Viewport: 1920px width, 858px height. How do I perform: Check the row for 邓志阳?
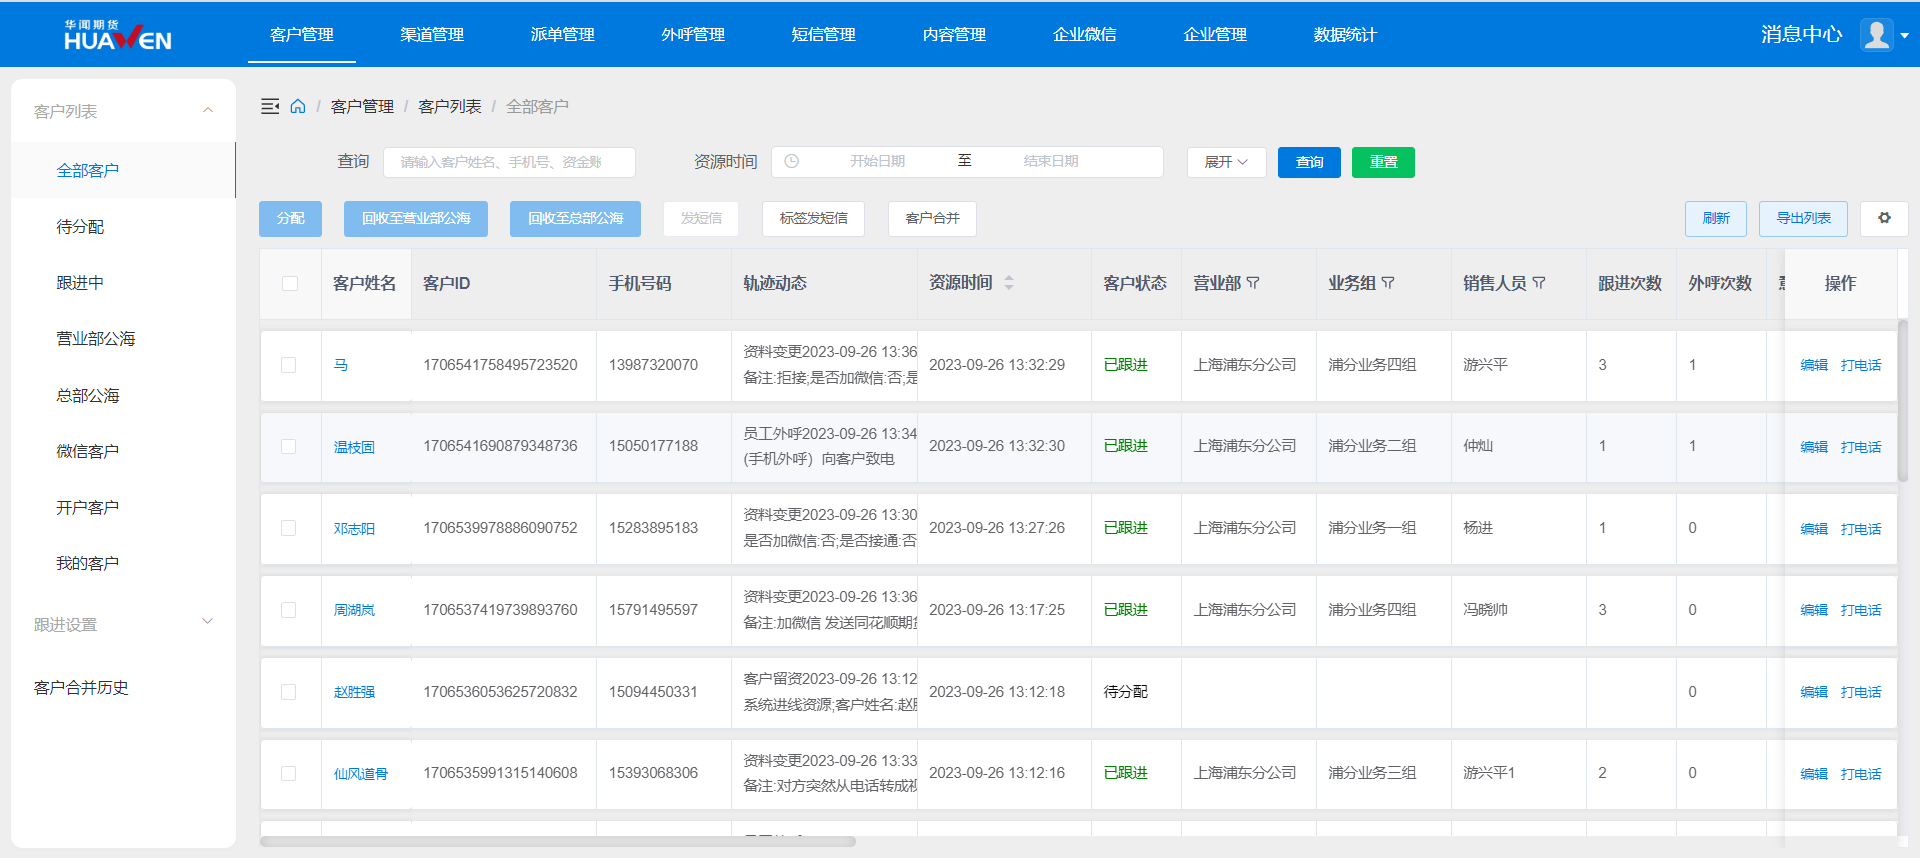289,528
